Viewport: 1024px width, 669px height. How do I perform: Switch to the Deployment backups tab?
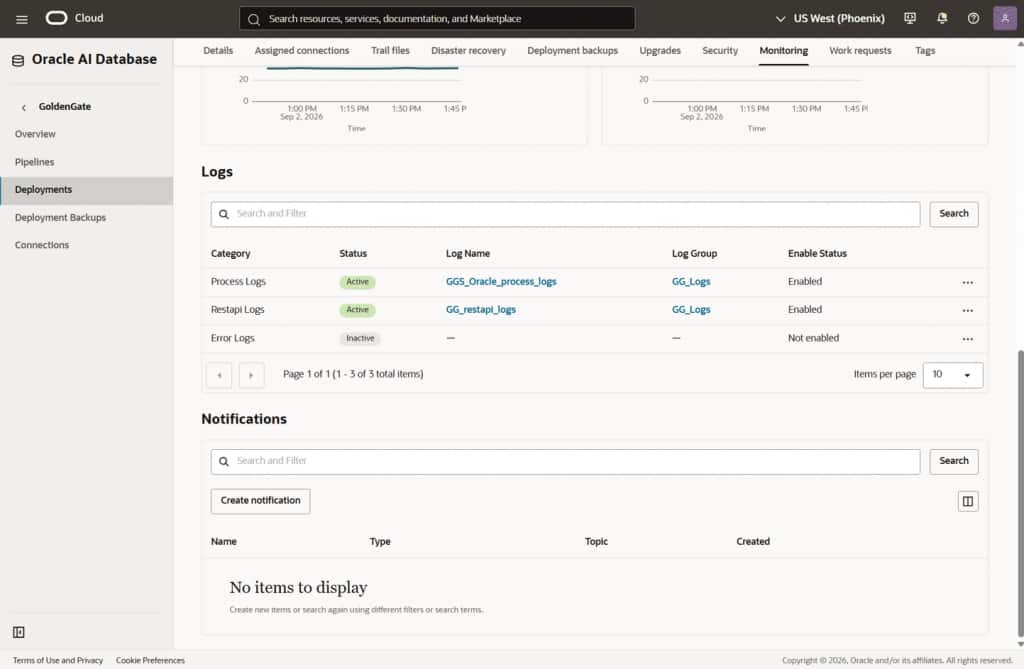tap(572, 50)
